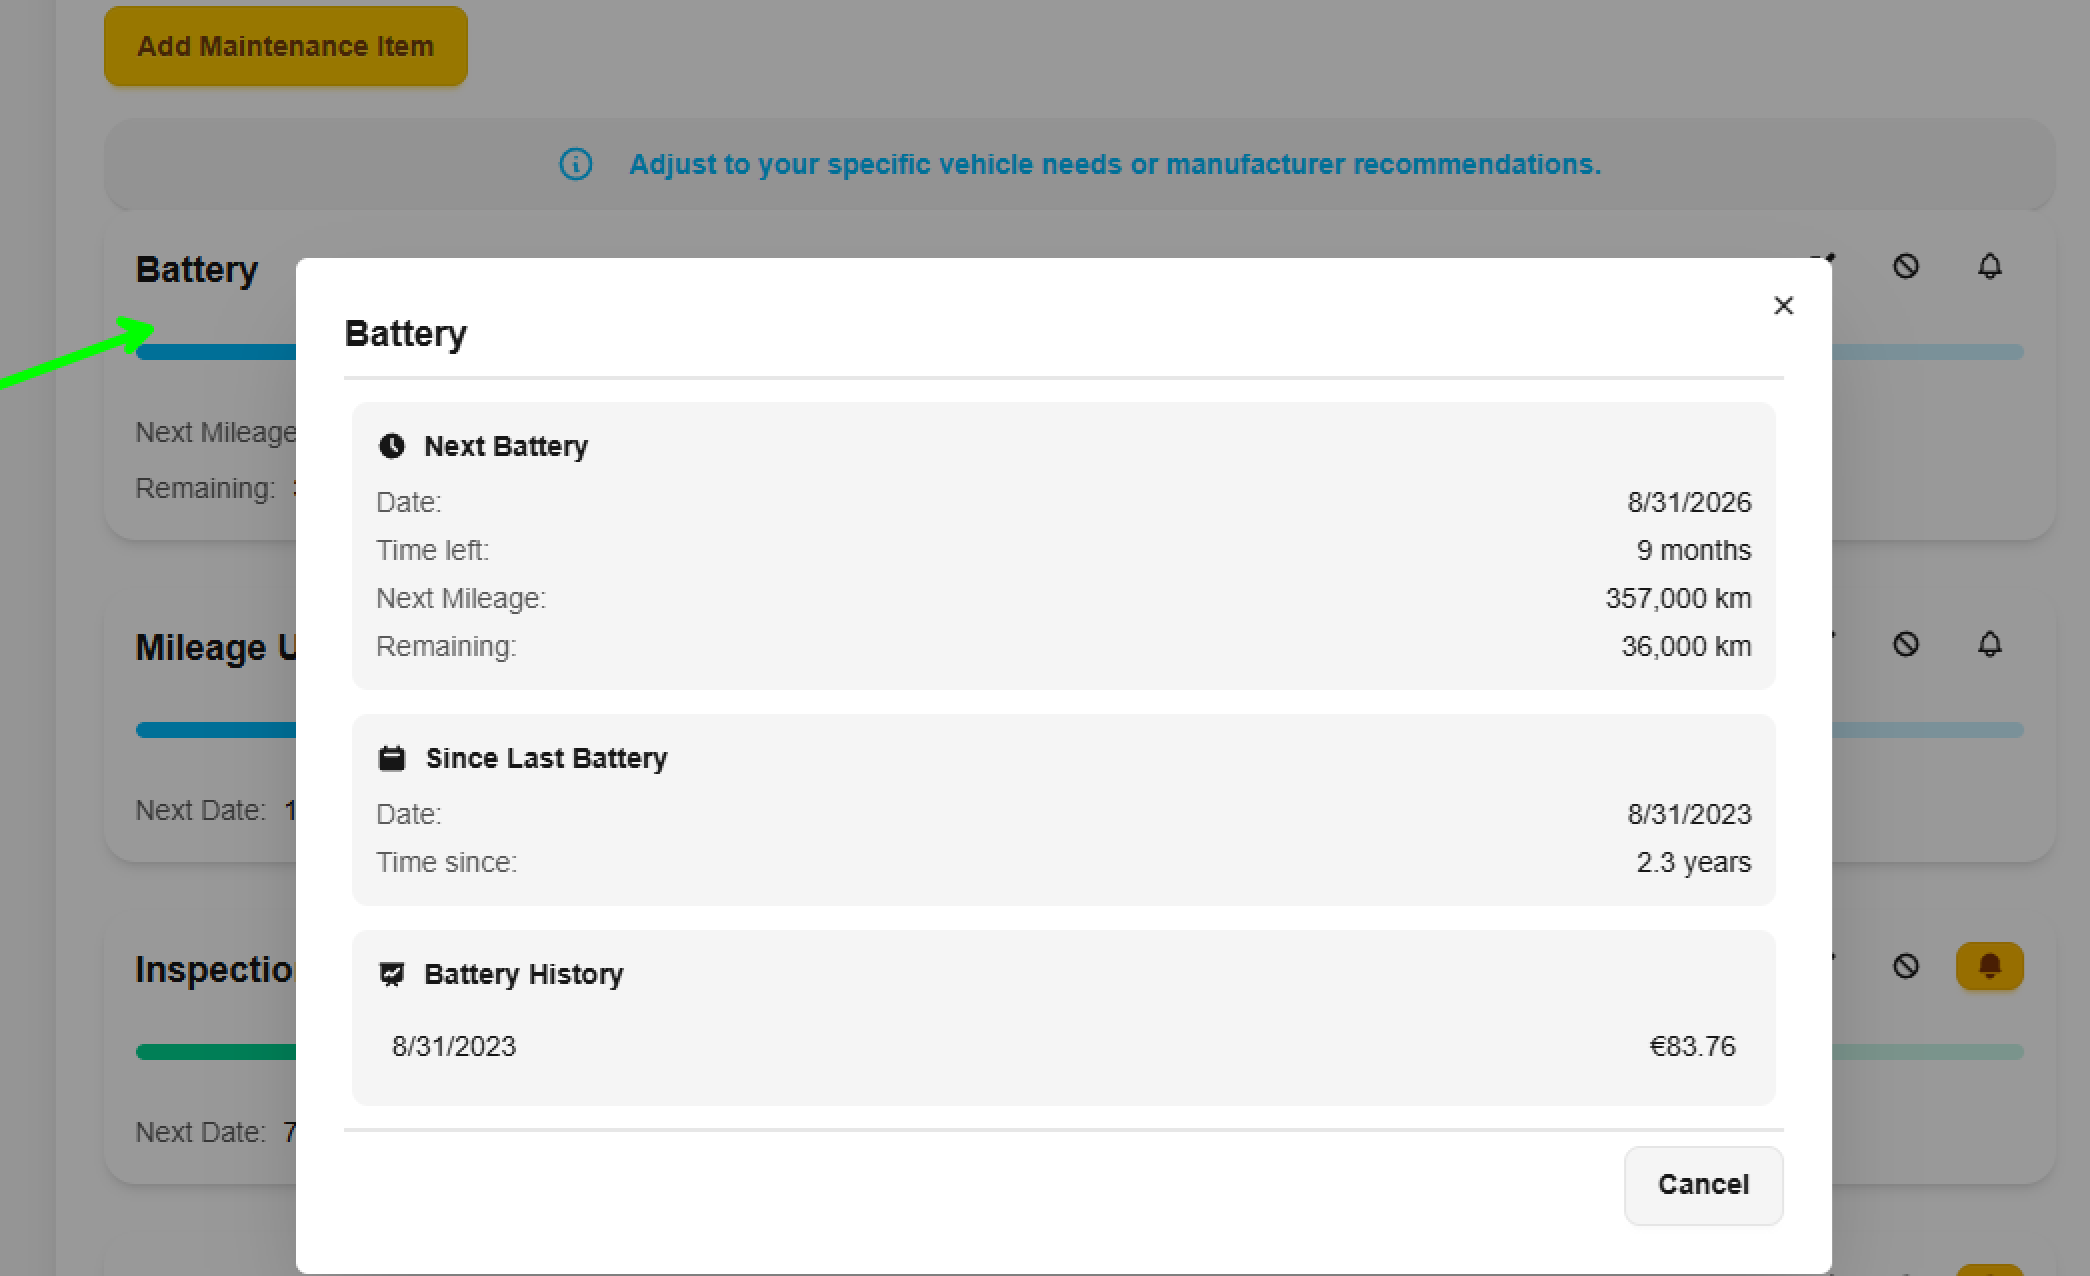Click the disable icon on the Battery card

[1905, 266]
